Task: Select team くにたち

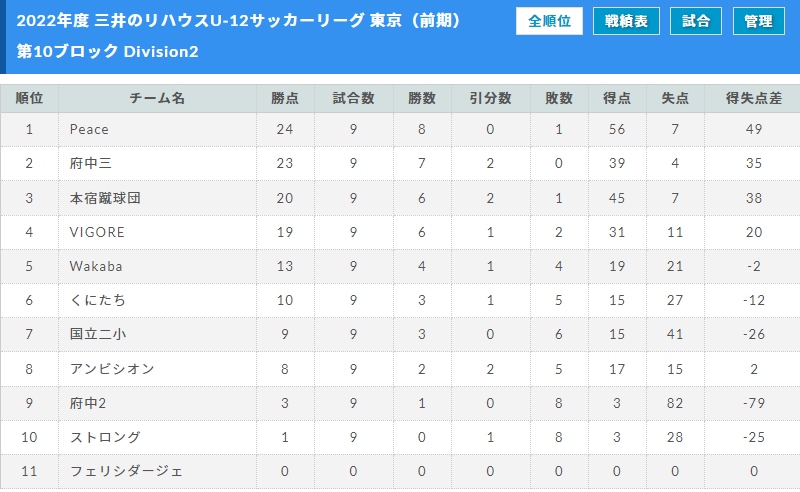Action: 97,300
